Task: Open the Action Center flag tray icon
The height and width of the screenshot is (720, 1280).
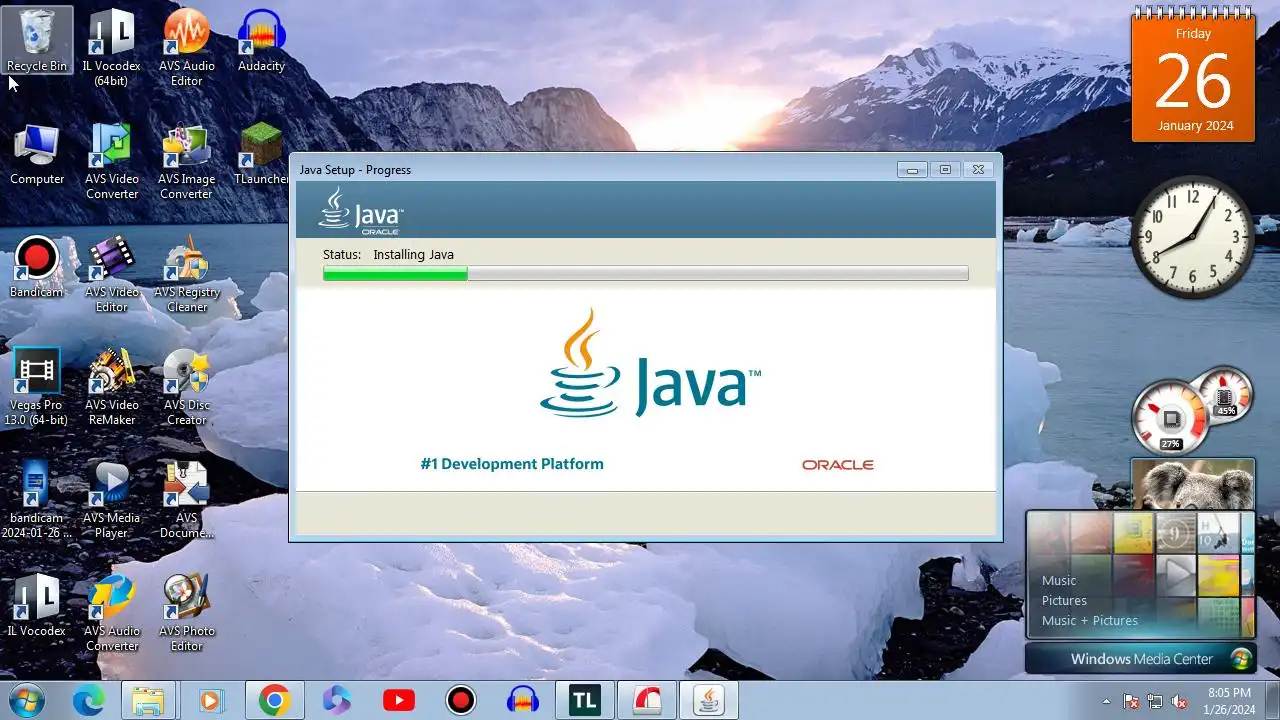Action: pyautogui.click(x=1131, y=701)
